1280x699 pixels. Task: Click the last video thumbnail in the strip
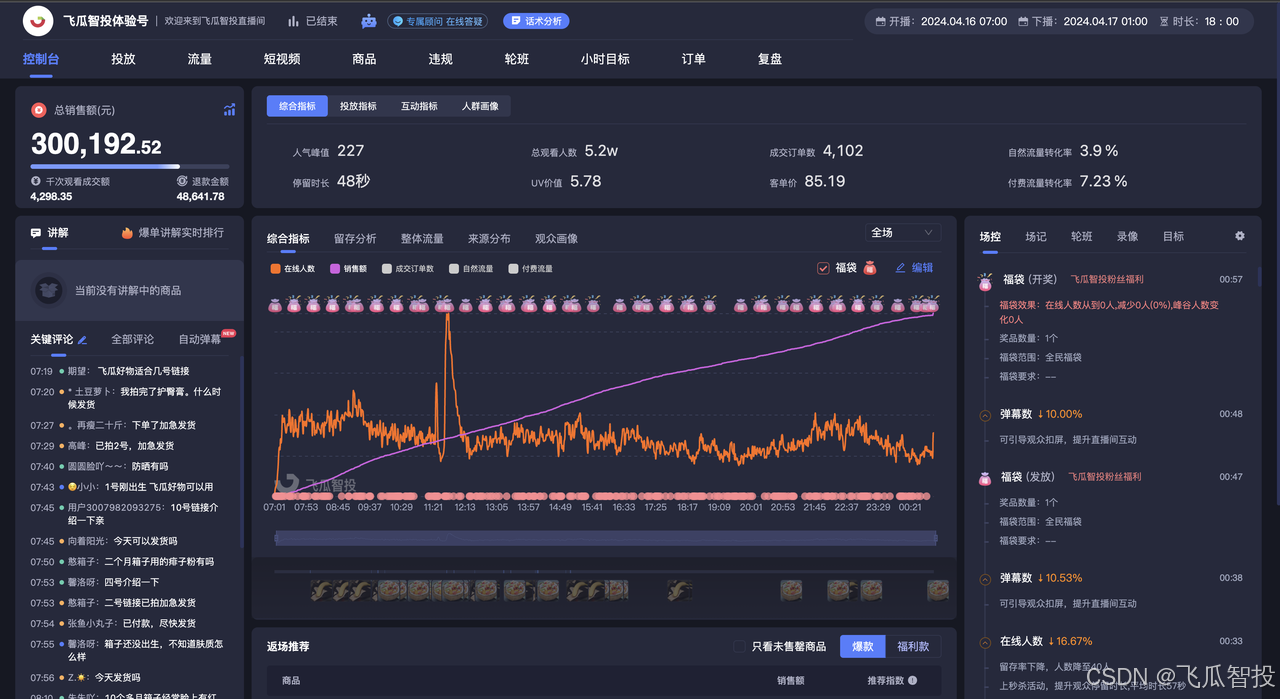937,591
